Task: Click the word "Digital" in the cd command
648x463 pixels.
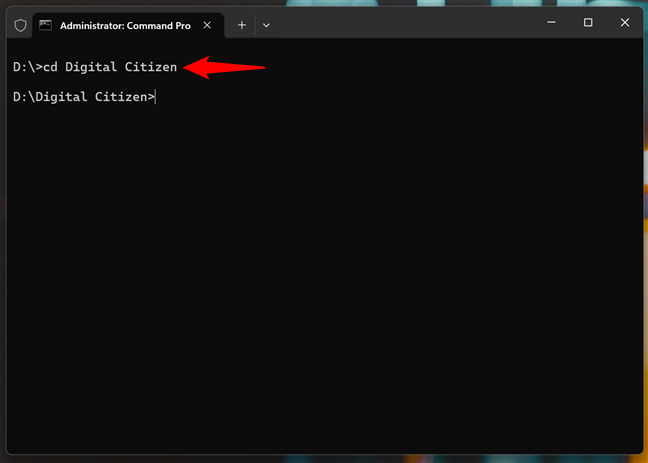Action: tap(91, 68)
